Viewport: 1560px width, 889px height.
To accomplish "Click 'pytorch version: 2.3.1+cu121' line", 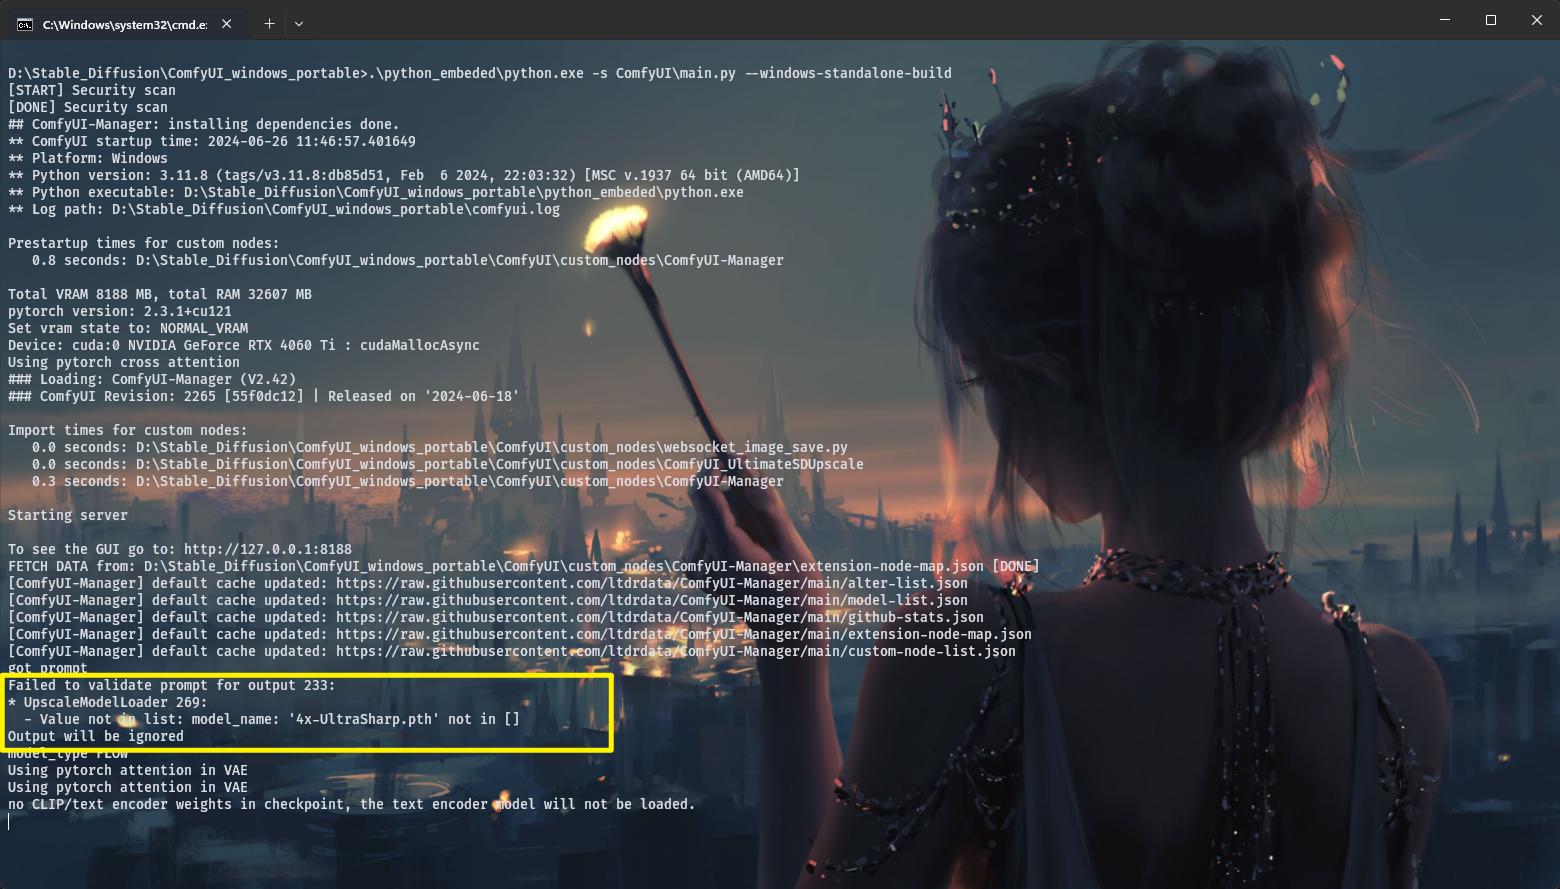I will pyautogui.click(x=120, y=311).
